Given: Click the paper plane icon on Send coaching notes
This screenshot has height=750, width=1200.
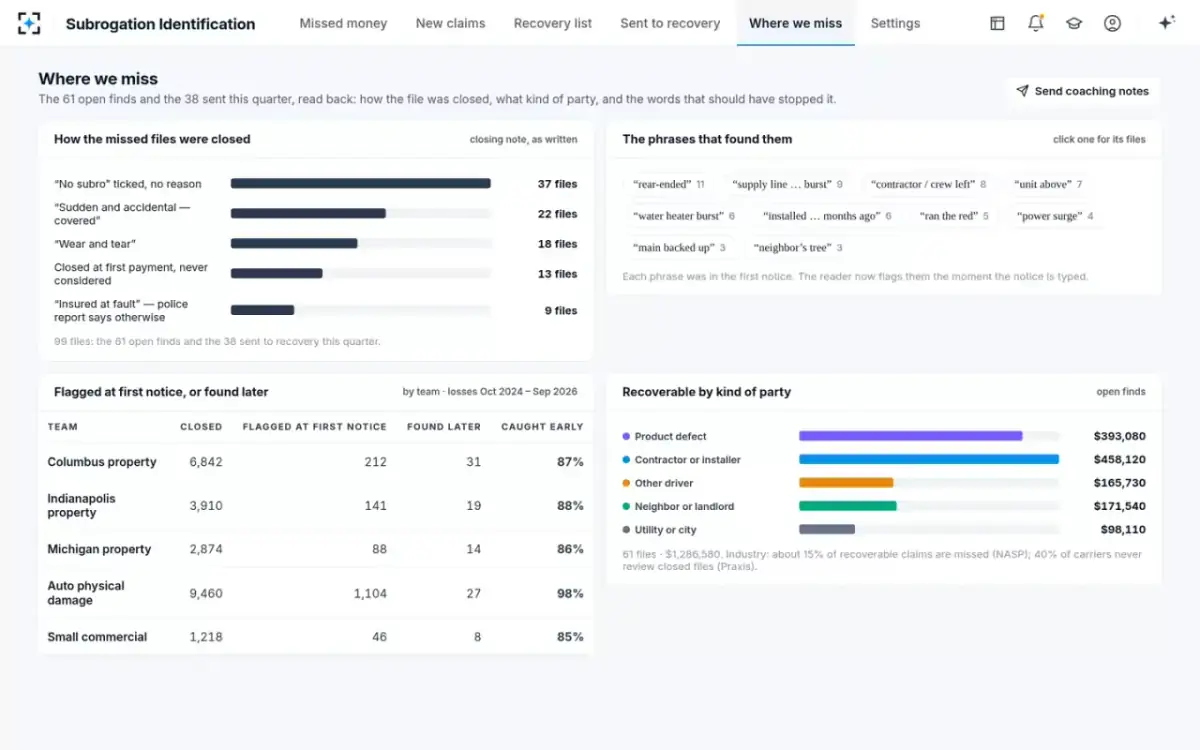Looking at the screenshot, I should pyautogui.click(x=1022, y=91).
